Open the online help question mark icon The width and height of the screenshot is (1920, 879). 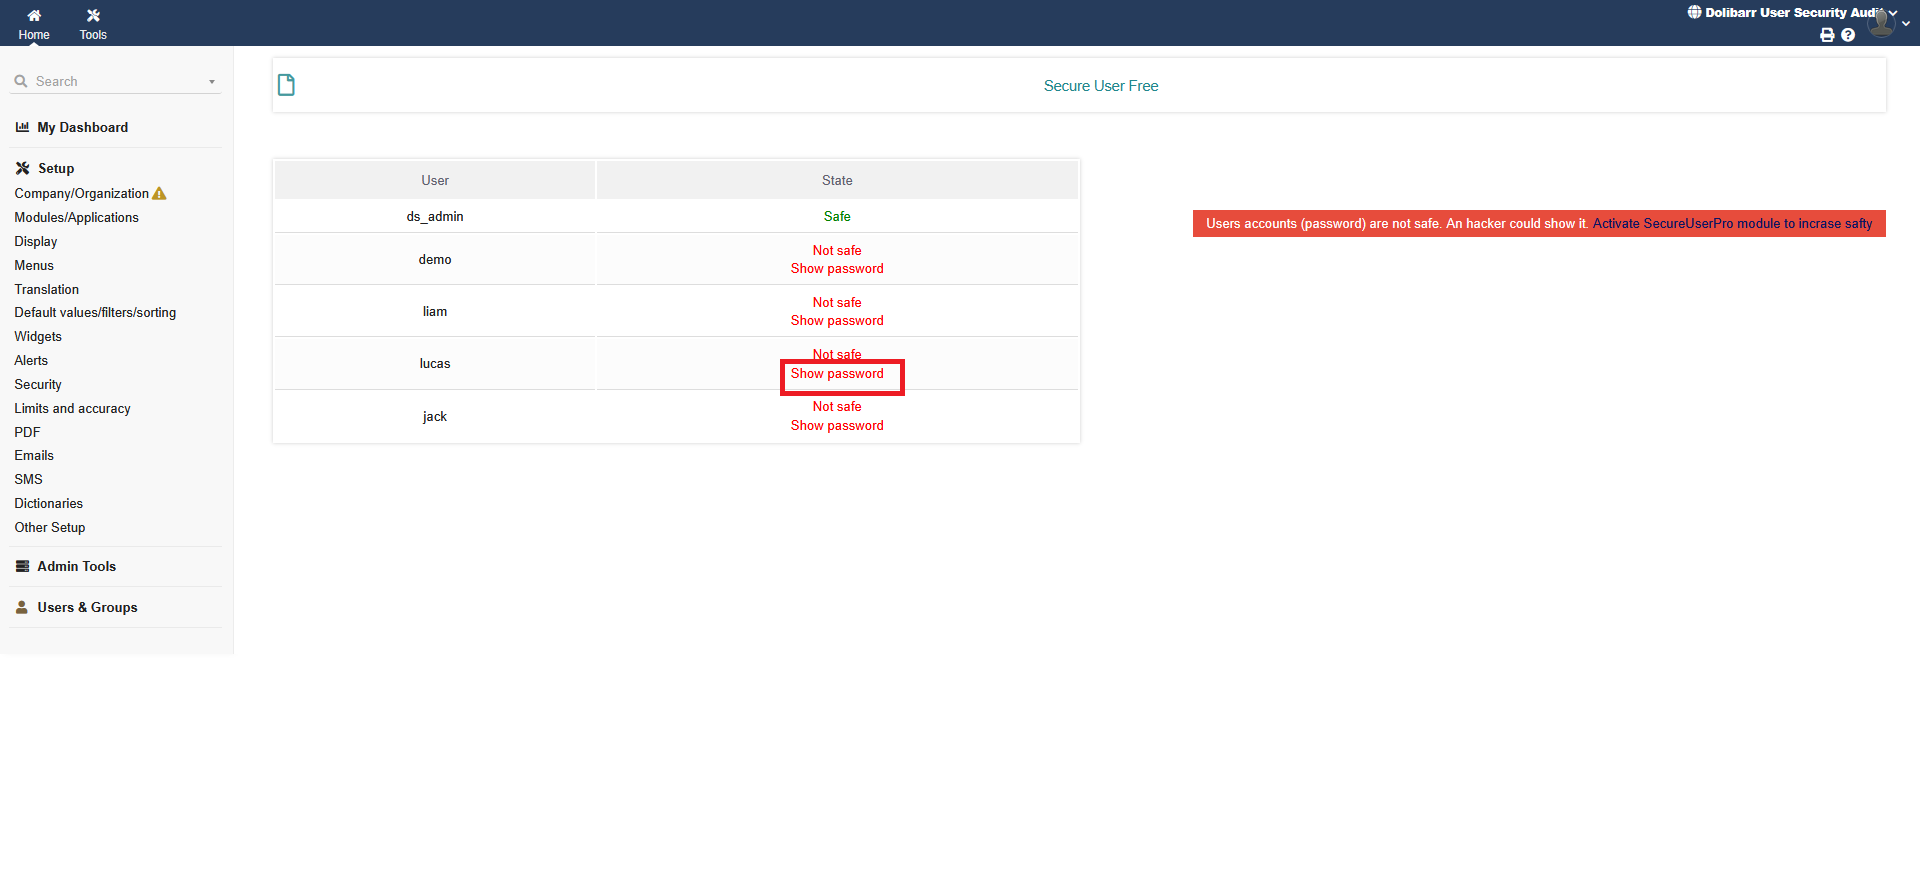[1848, 35]
